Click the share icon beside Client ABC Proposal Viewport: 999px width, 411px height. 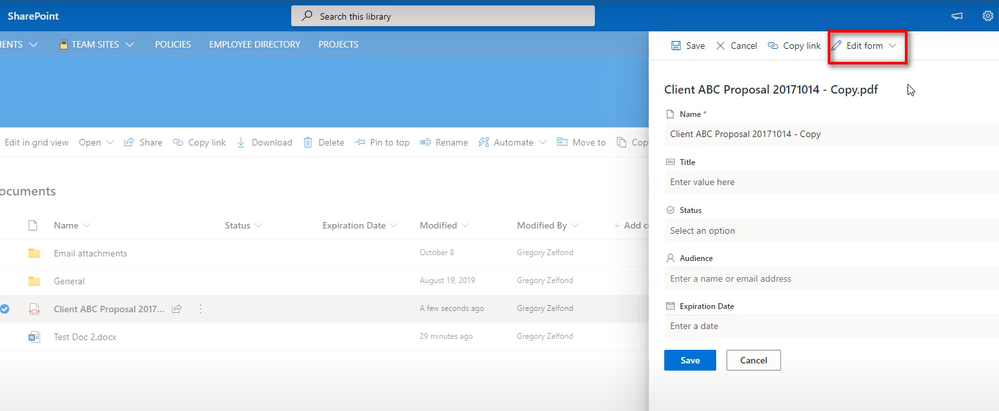pos(176,309)
